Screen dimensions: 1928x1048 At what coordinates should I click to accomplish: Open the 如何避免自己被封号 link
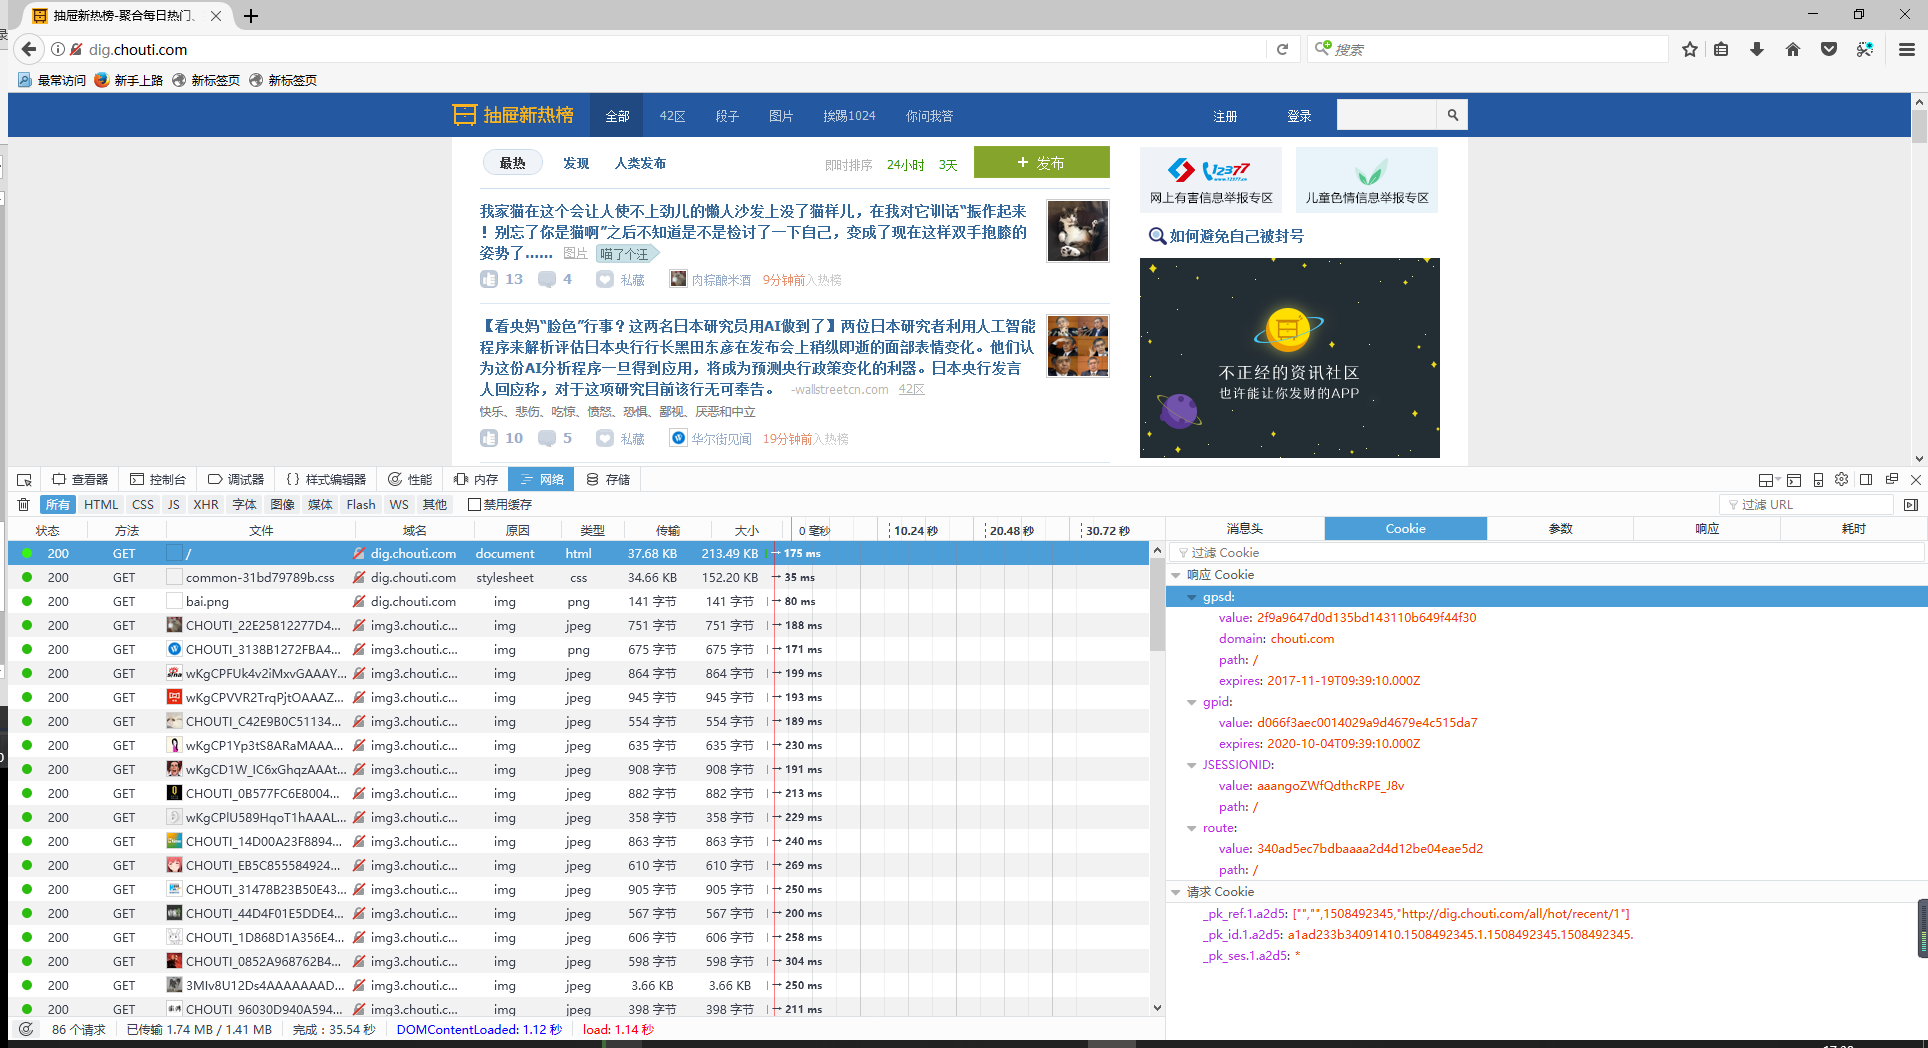coord(1236,236)
